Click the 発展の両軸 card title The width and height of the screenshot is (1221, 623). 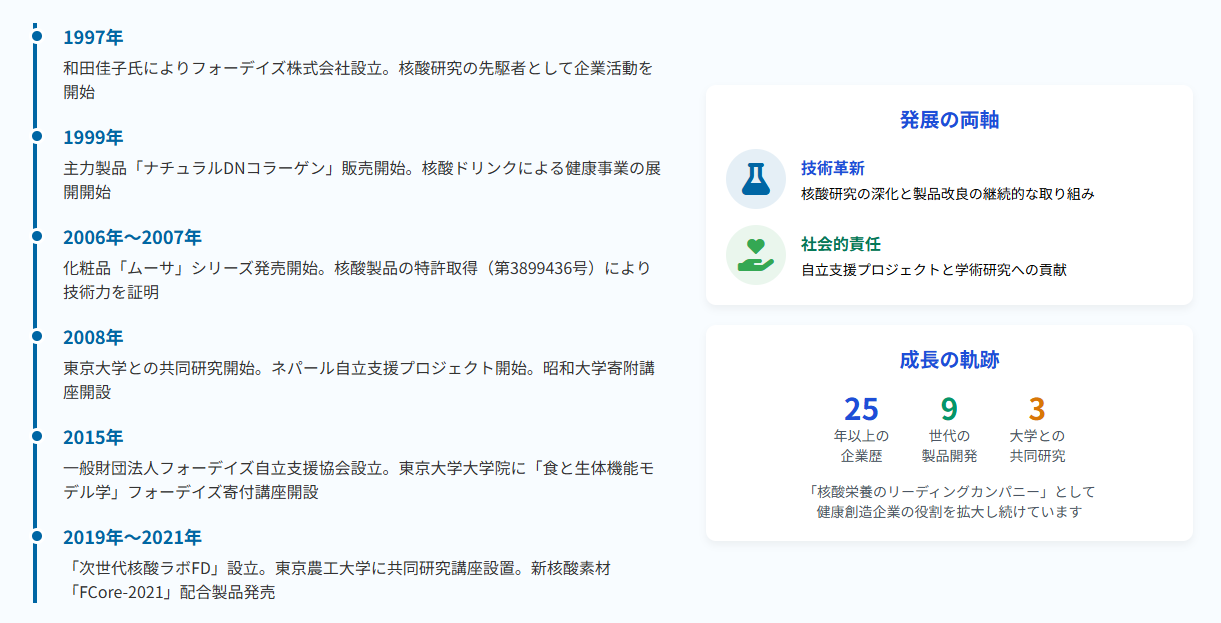[949, 120]
